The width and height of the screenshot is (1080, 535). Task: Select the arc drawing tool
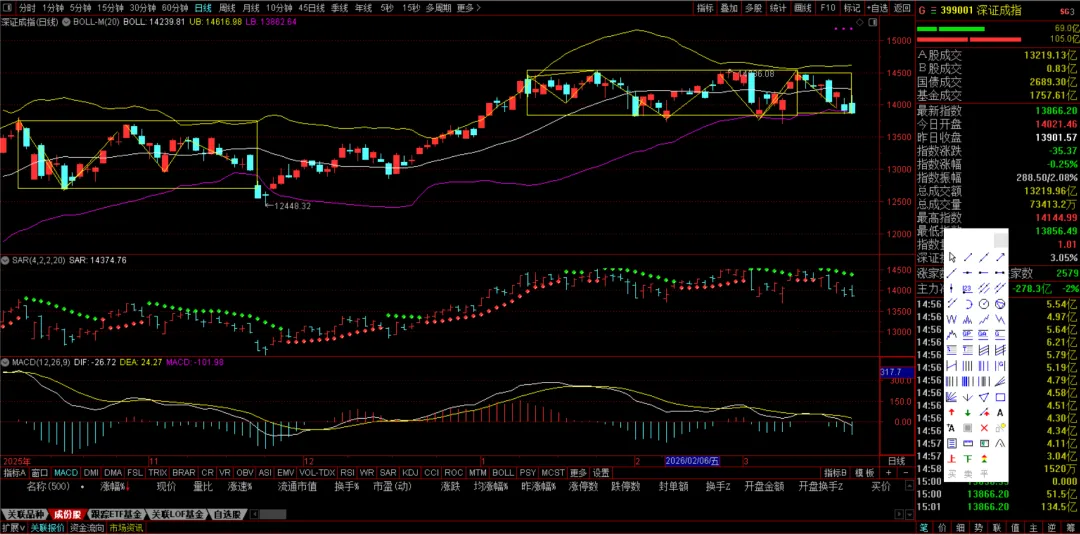pos(968,304)
